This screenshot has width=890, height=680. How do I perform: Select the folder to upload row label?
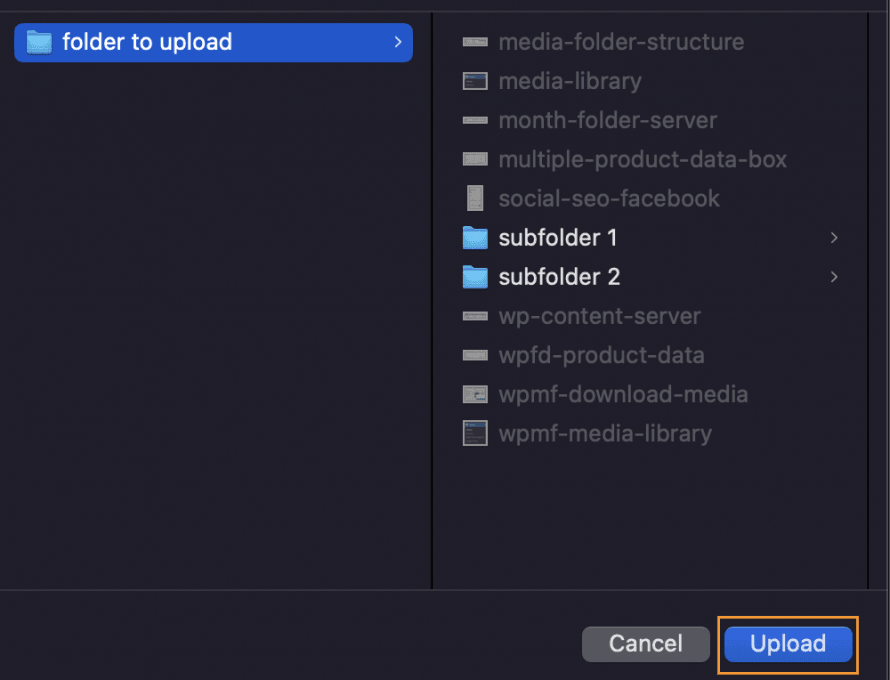pos(147,42)
